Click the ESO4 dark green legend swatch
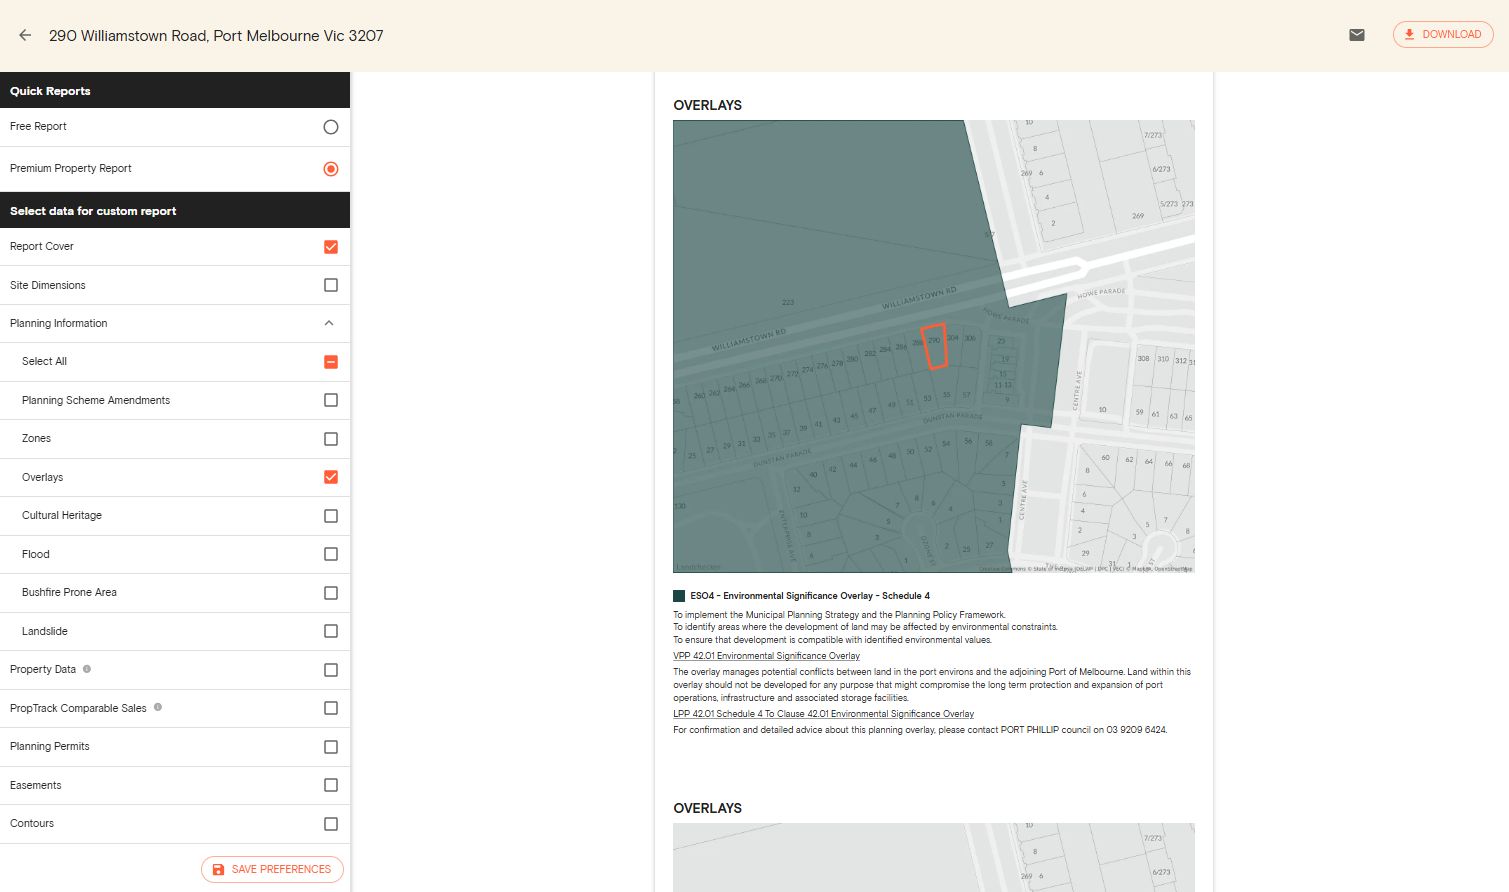 coord(679,596)
